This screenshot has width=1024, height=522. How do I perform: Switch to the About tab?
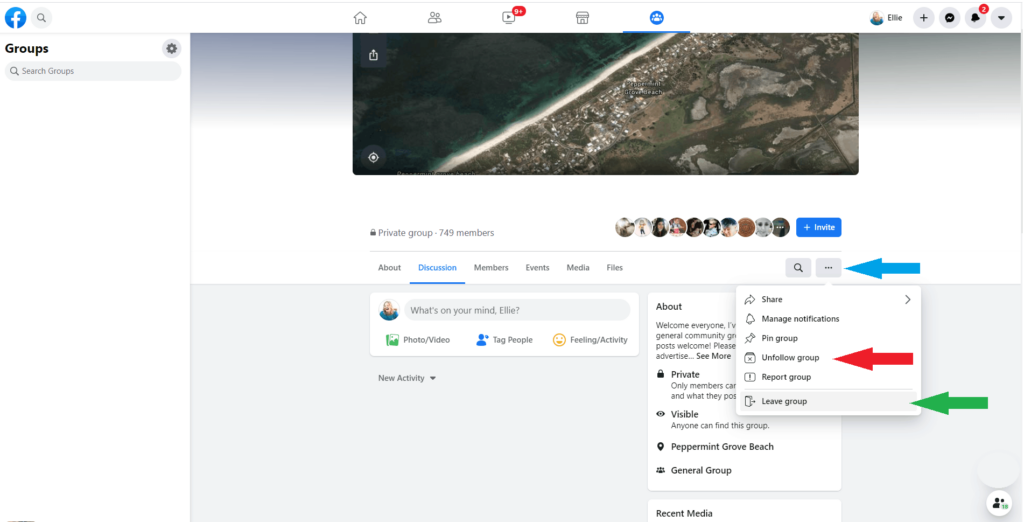coord(389,268)
